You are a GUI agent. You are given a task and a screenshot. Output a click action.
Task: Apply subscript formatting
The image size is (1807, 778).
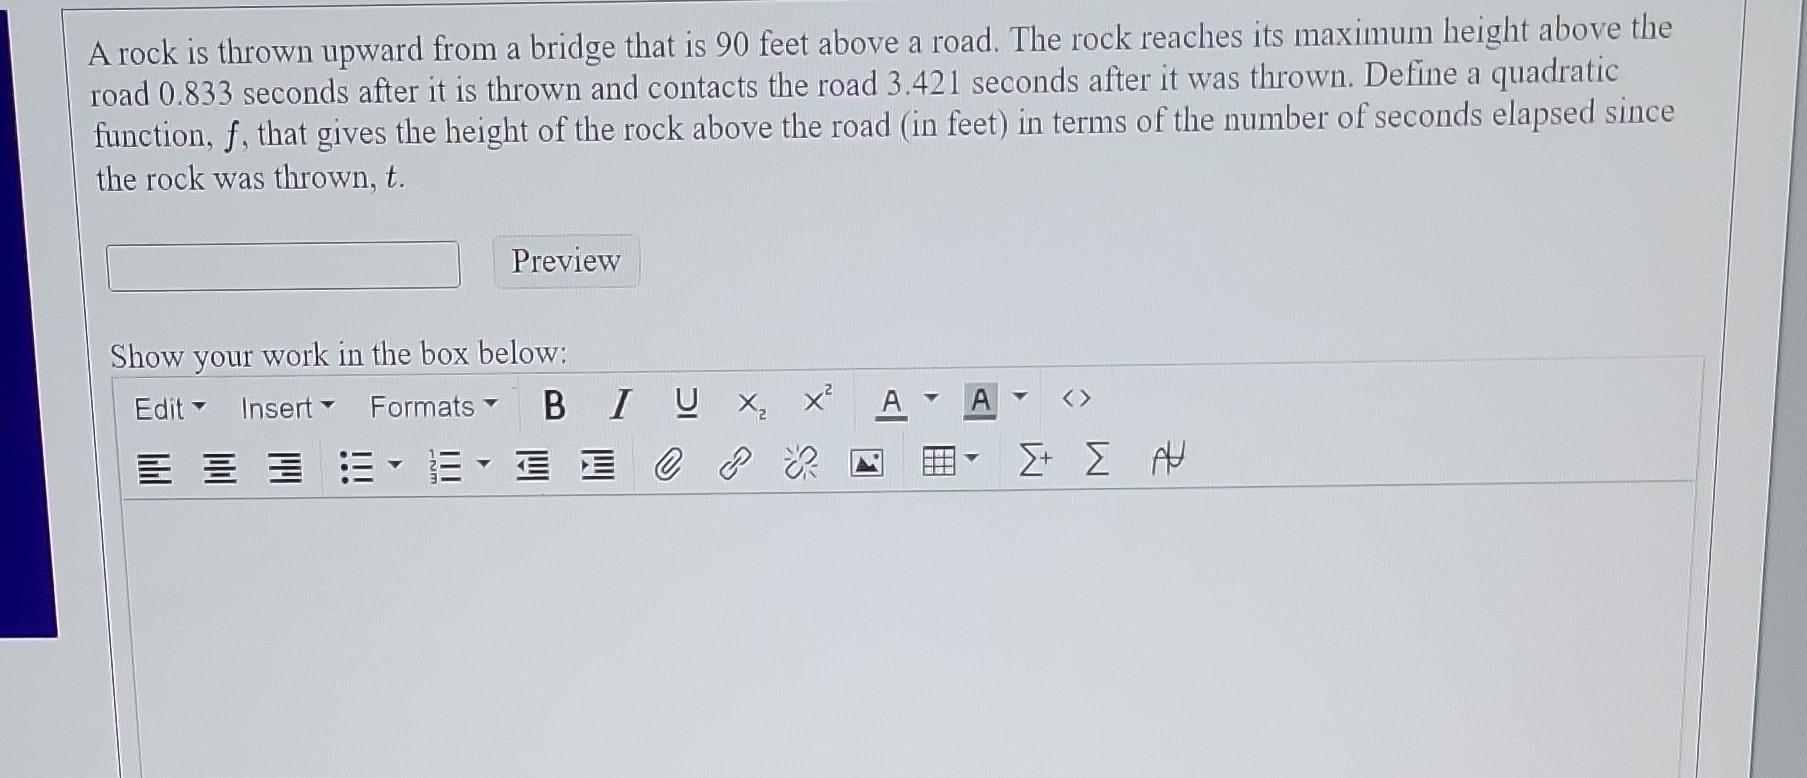(x=752, y=403)
